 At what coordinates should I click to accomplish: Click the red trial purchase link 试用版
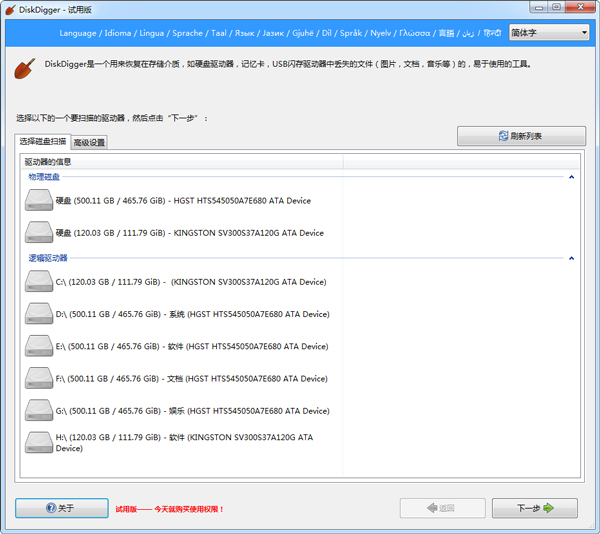point(170,509)
